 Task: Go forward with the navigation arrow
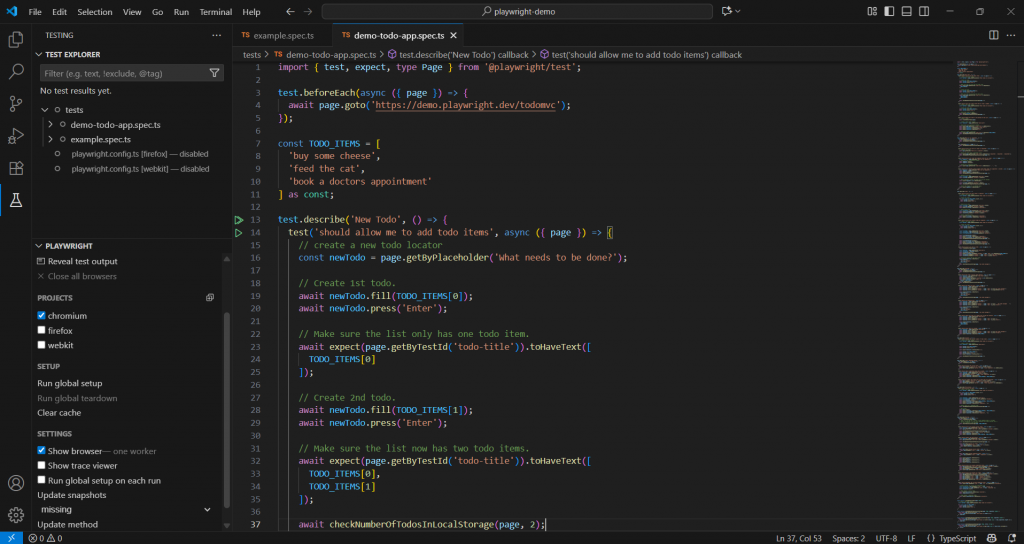pyautogui.click(x=308, y=12)
